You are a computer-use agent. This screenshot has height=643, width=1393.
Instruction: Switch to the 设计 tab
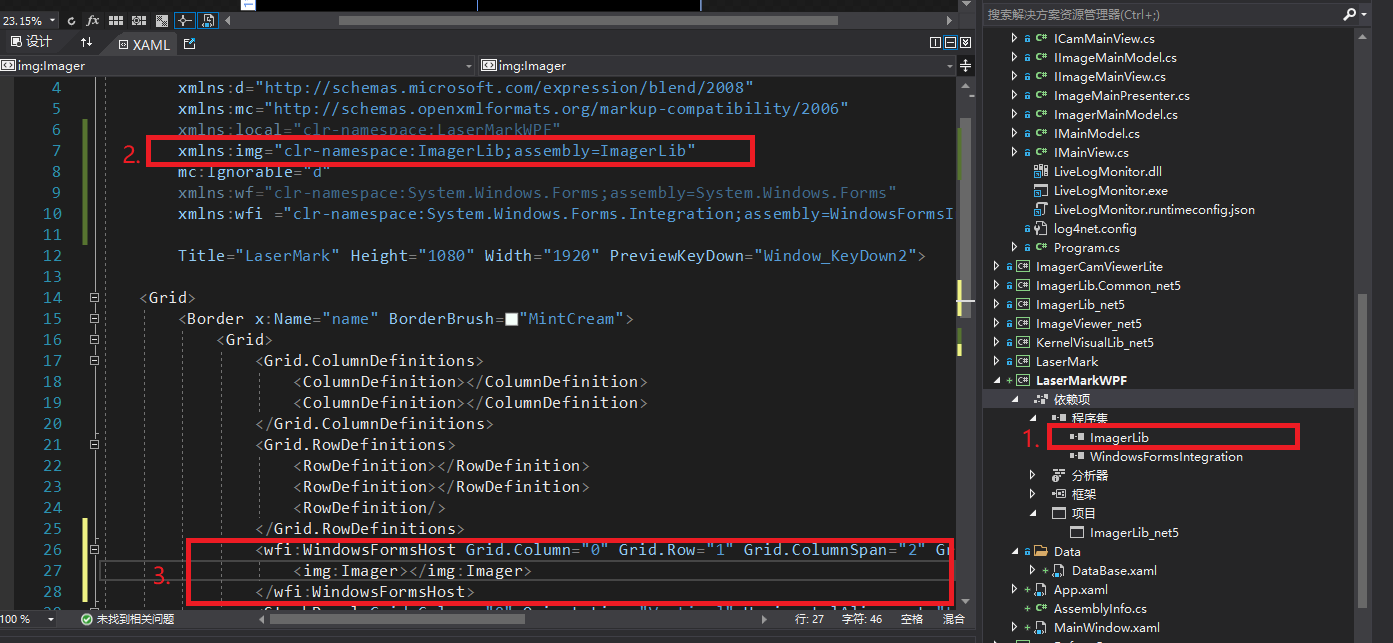point(30,42)
